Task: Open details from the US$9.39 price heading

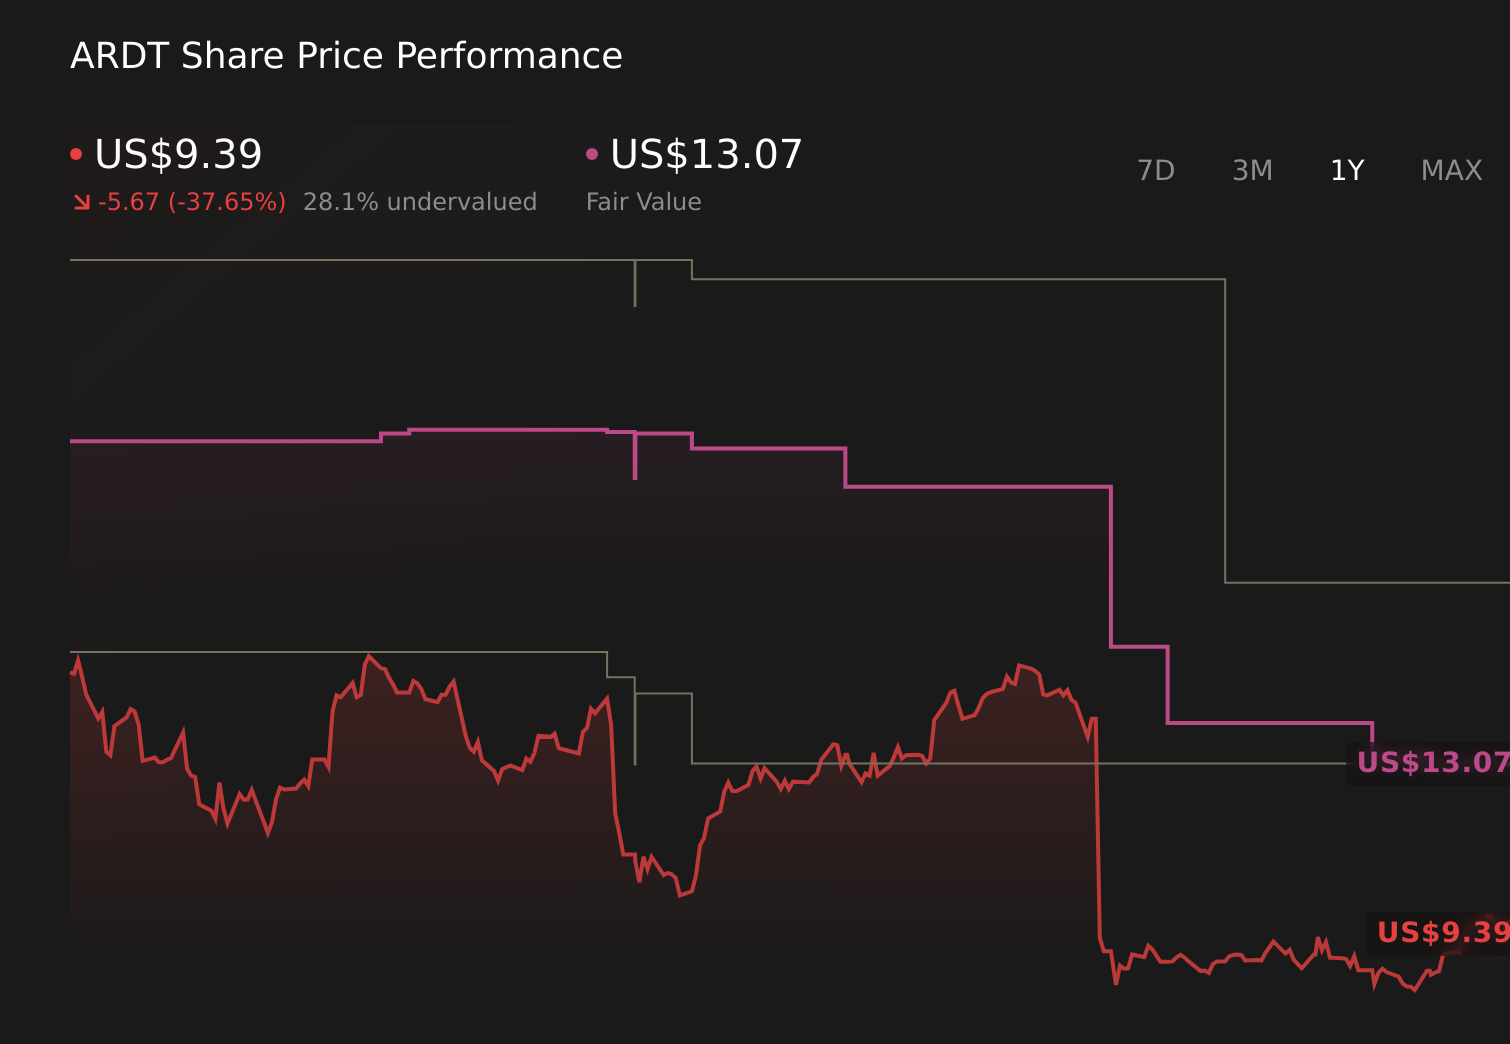Action: click(178, 154)
